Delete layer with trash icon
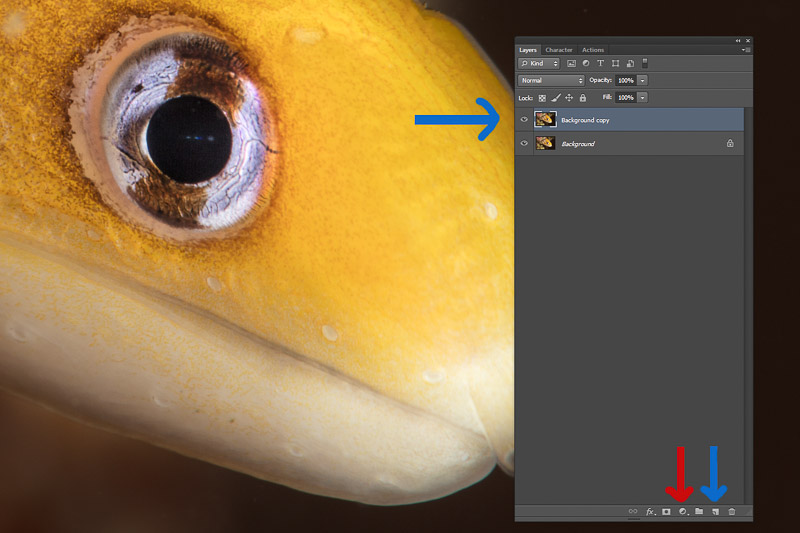This screenshot has width=800, height=533. pyautogui.click(x=732, y=511)
